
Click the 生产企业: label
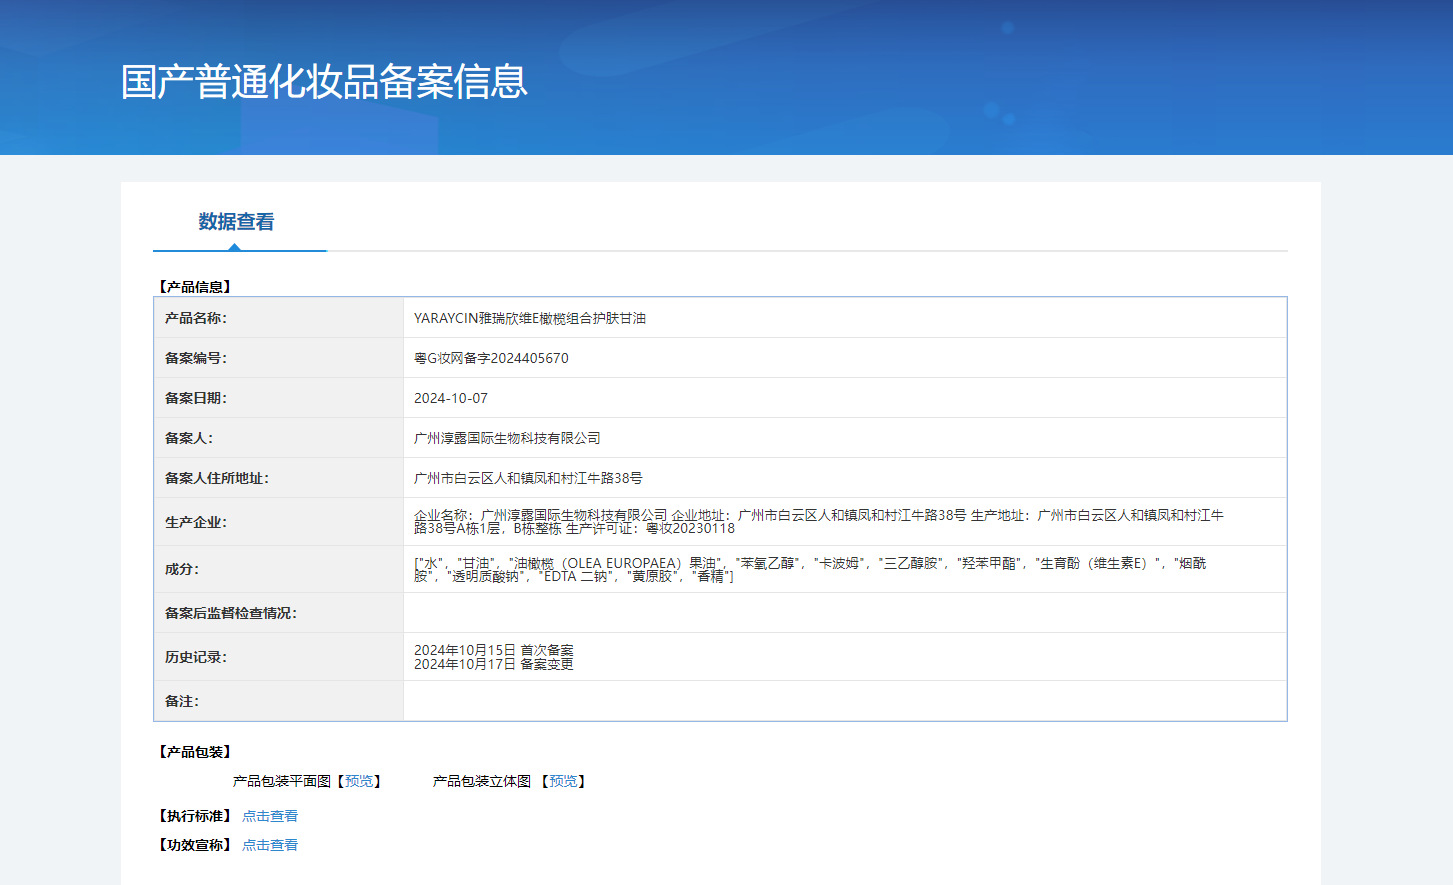(x=196, y=522)
